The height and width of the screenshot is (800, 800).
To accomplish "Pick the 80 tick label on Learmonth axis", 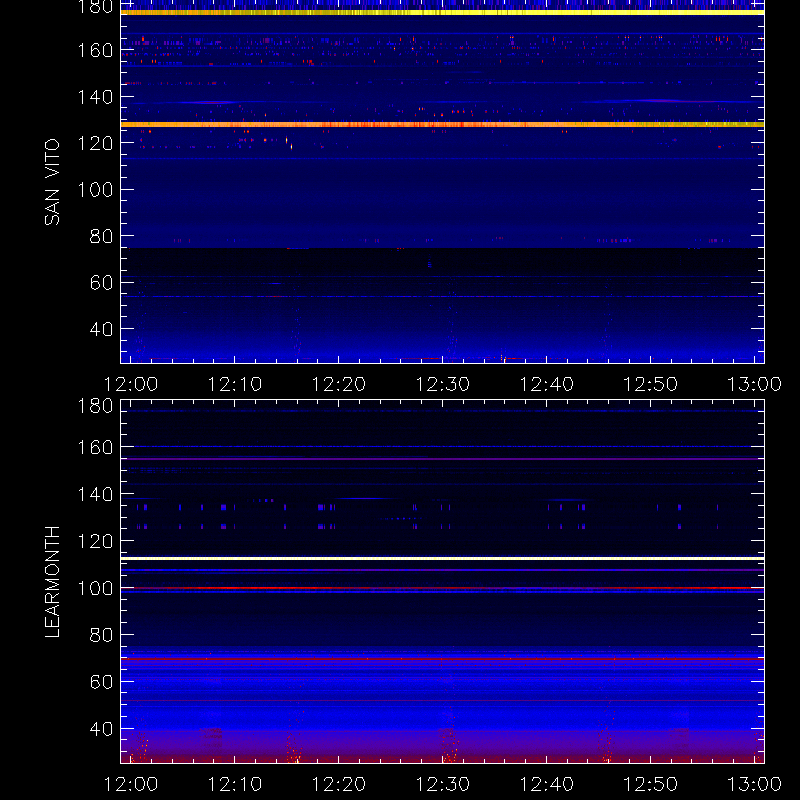I will pos(101,635).
